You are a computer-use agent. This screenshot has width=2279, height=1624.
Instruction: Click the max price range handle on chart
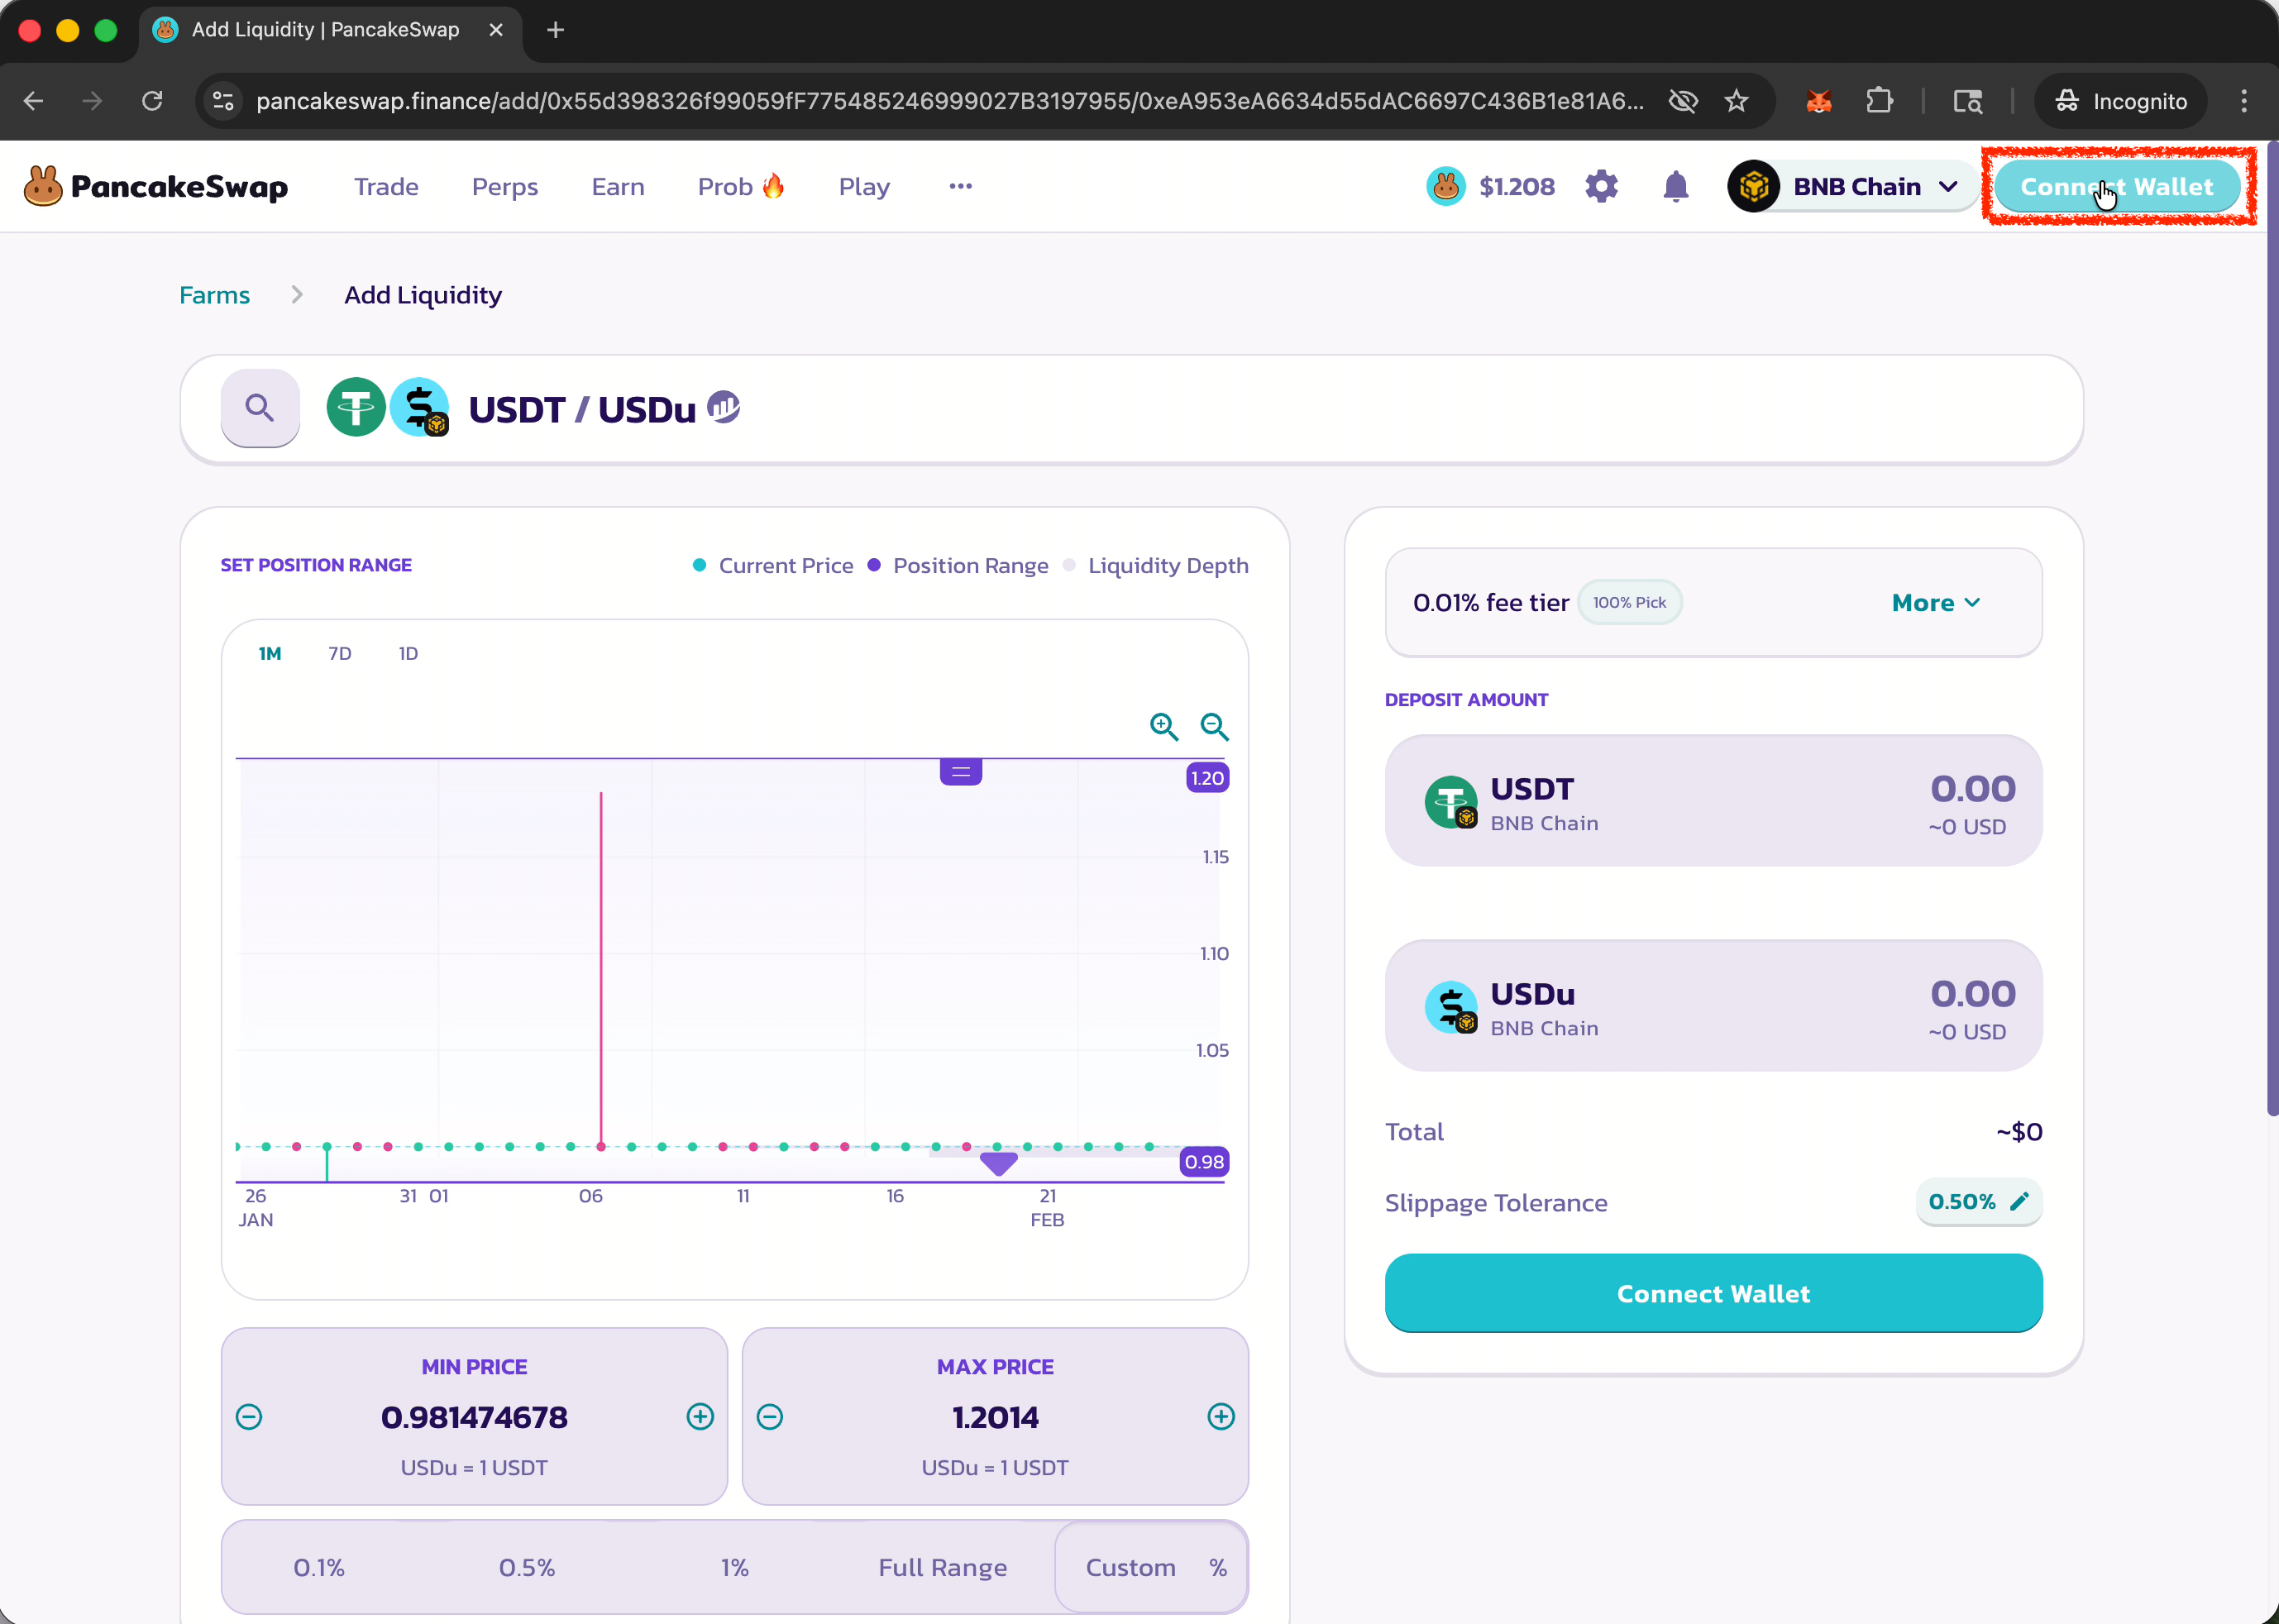(960, 772)
